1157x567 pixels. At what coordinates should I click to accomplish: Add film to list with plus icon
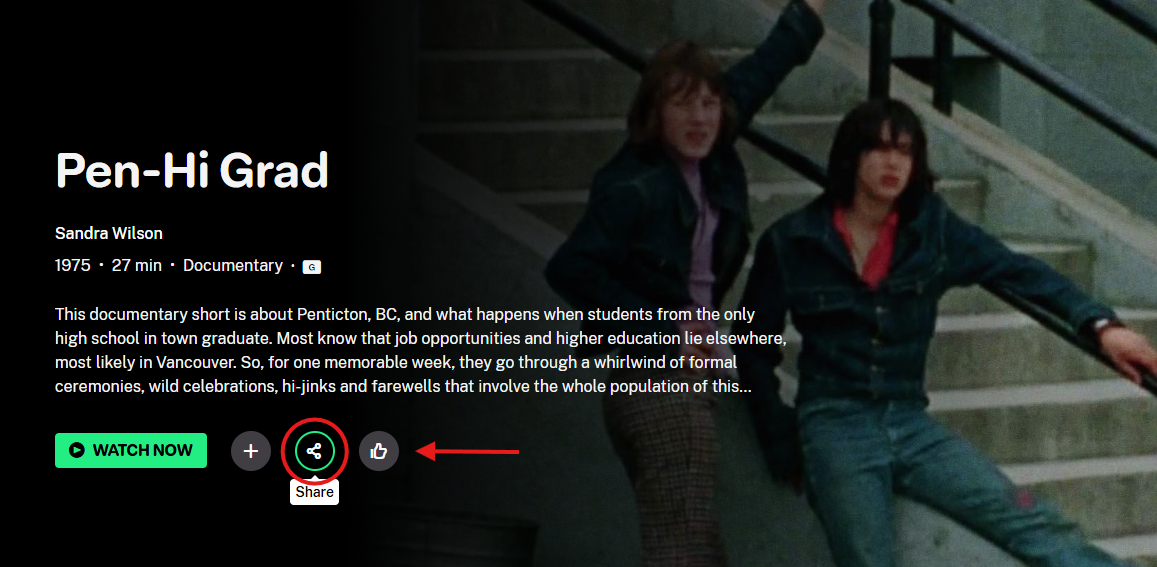point(251,451)
